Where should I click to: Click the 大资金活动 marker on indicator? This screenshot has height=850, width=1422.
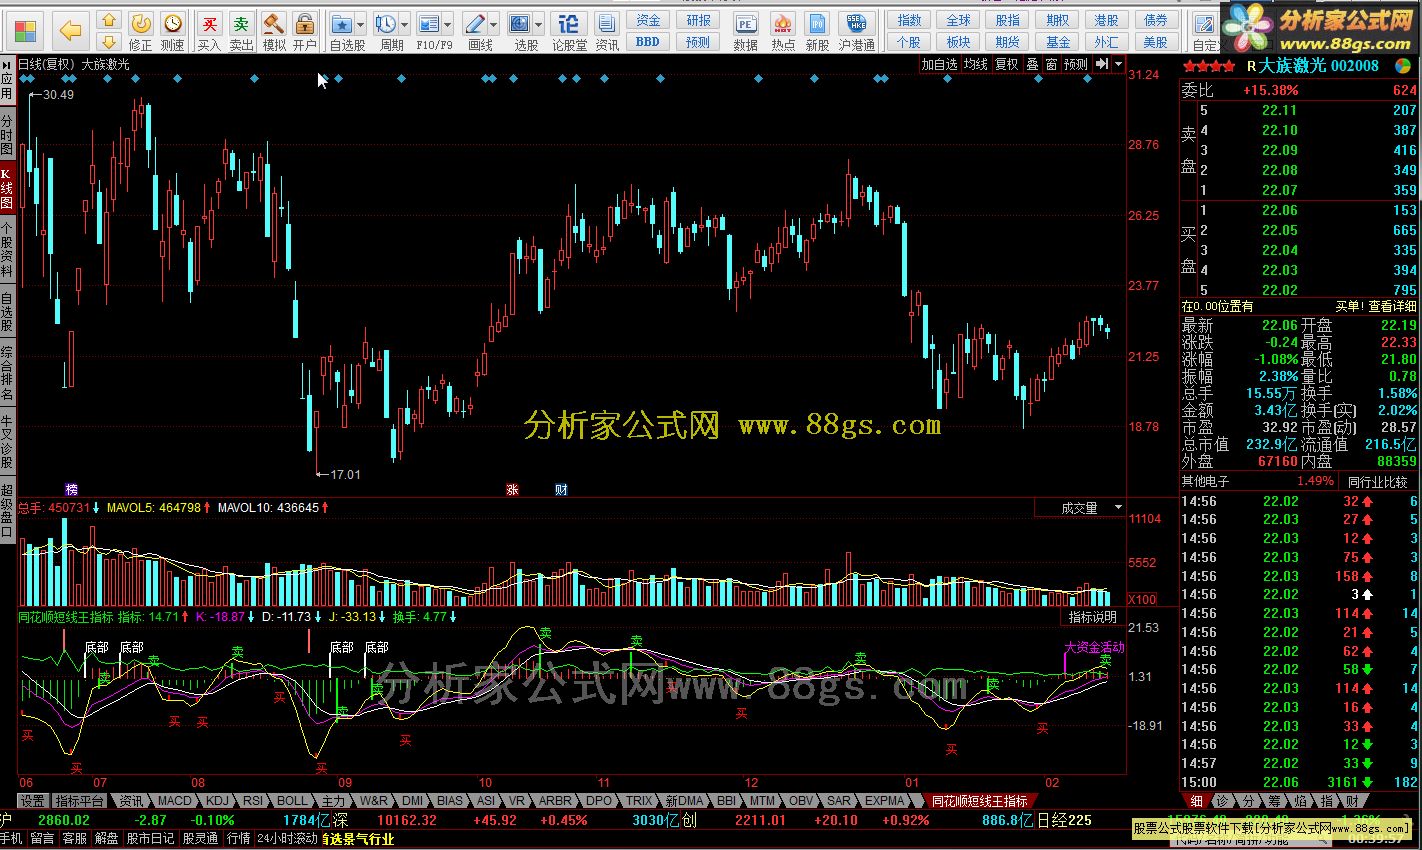point(1094,647)
